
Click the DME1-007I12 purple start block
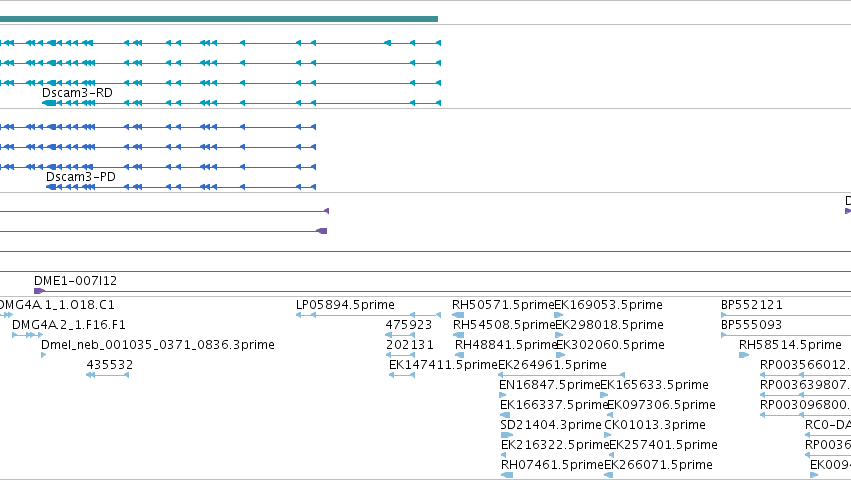[39, 292]
